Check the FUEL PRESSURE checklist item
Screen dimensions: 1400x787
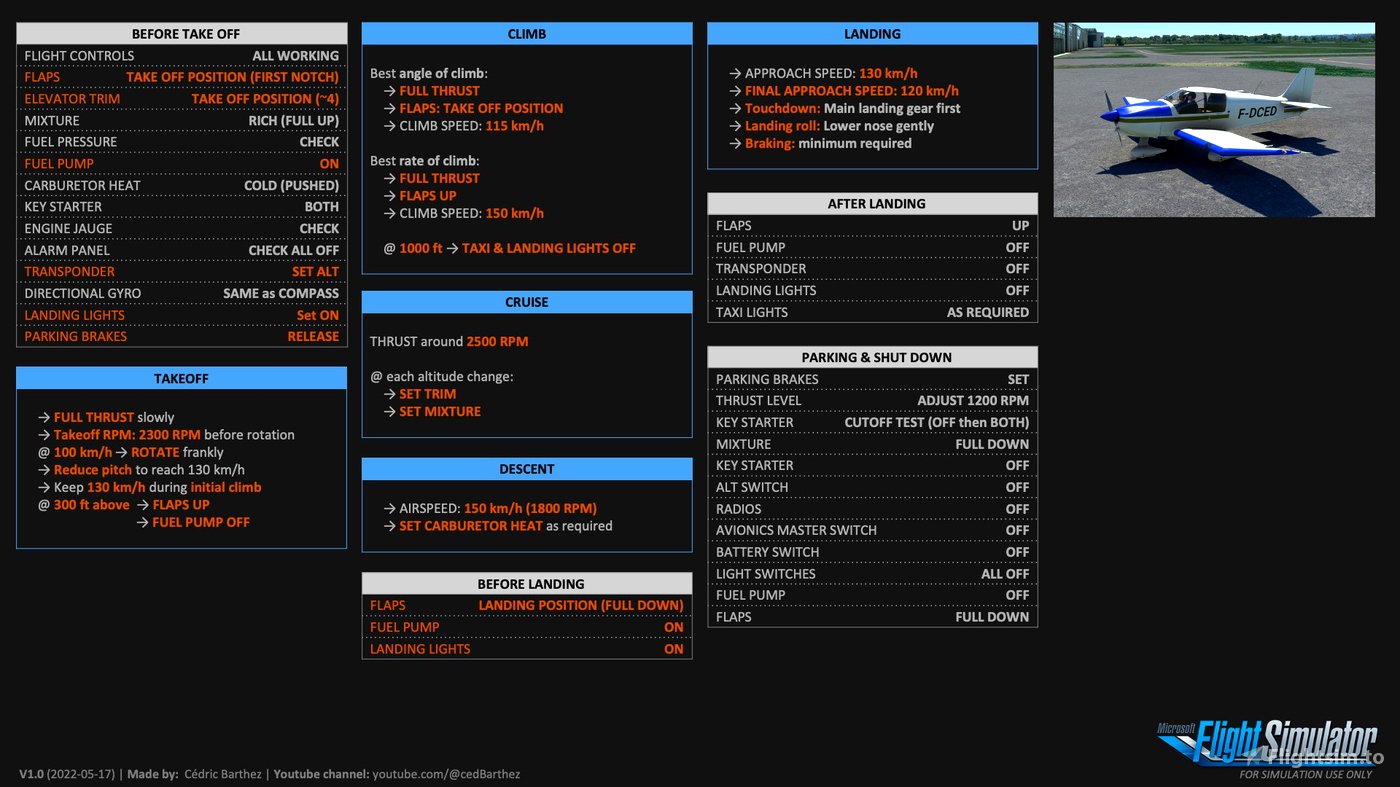pos(180,141)
